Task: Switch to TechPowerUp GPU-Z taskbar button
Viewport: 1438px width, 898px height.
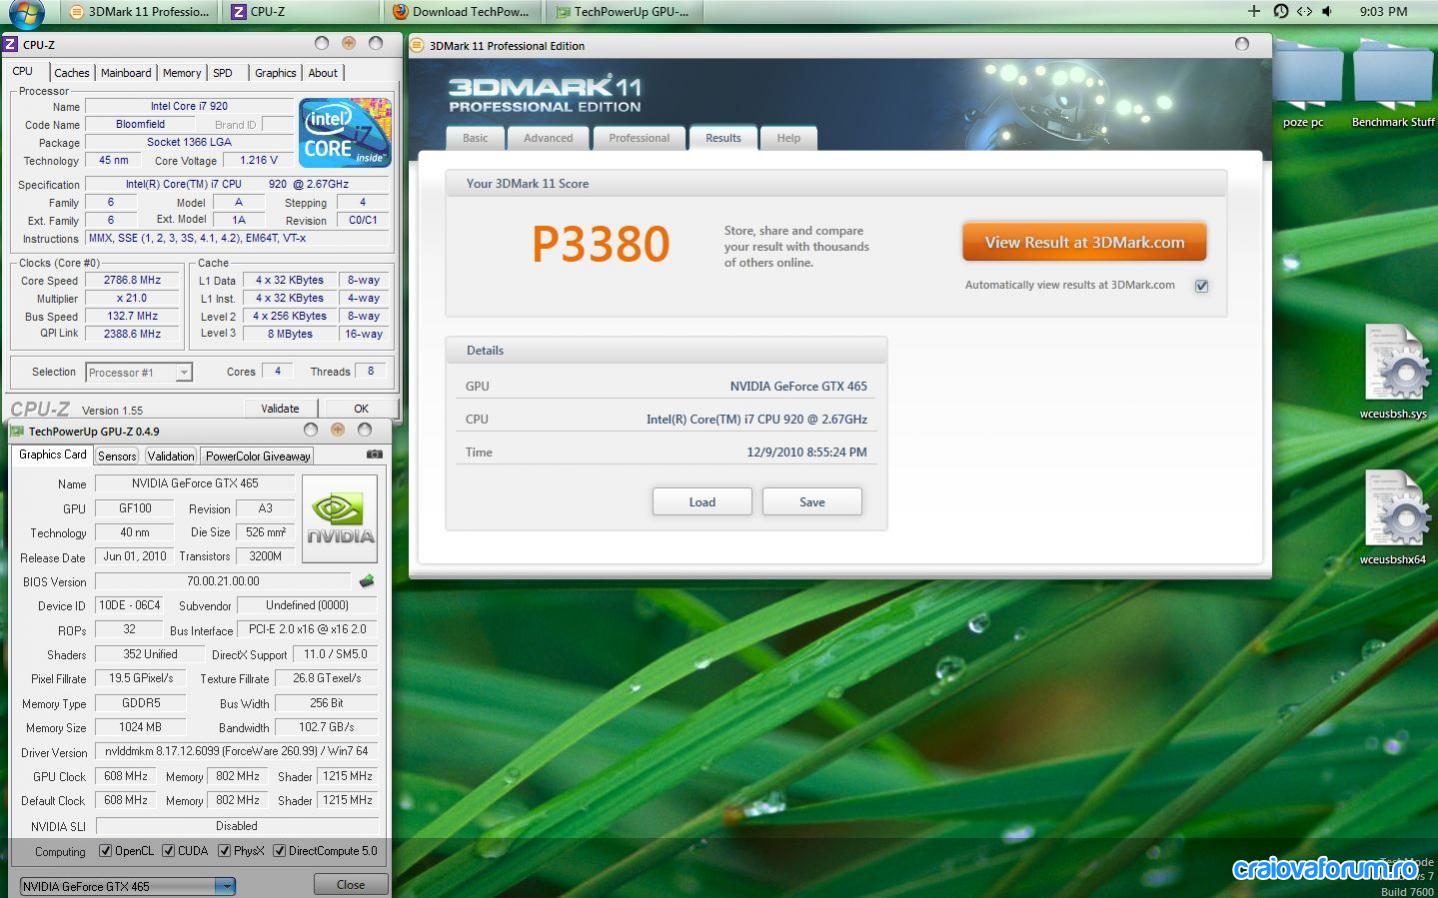Action: point(625,12)
